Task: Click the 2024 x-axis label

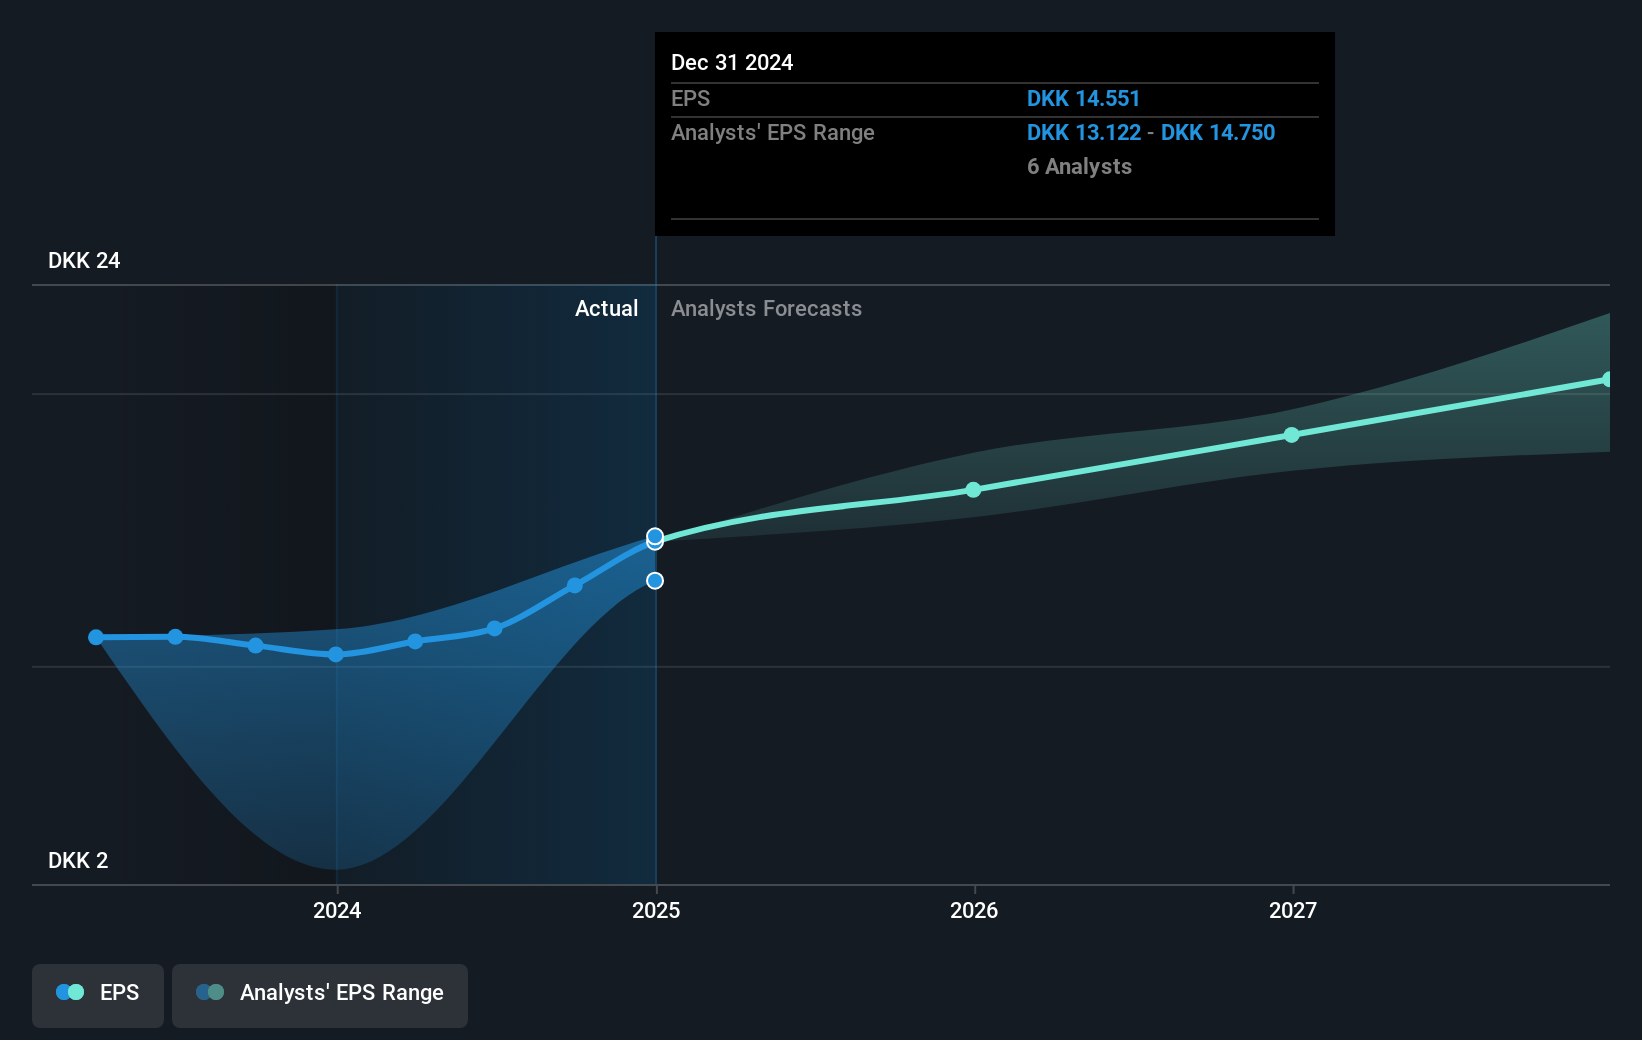Action: tap(337, 910)
